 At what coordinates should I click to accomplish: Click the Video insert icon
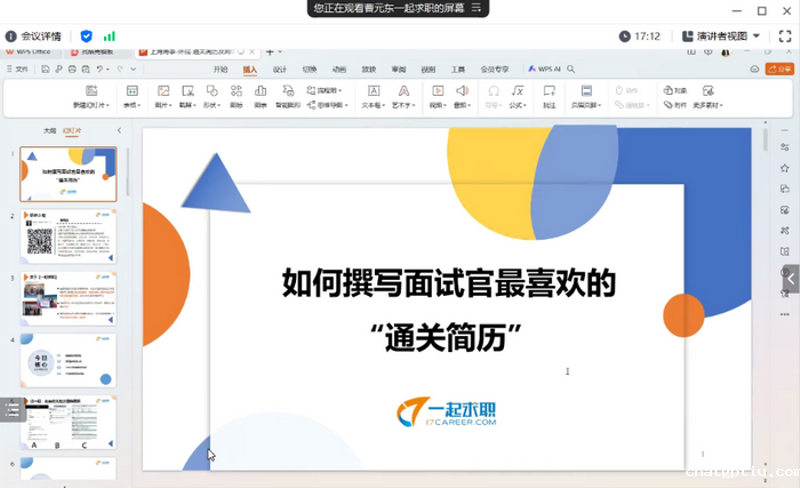(437, 91)
